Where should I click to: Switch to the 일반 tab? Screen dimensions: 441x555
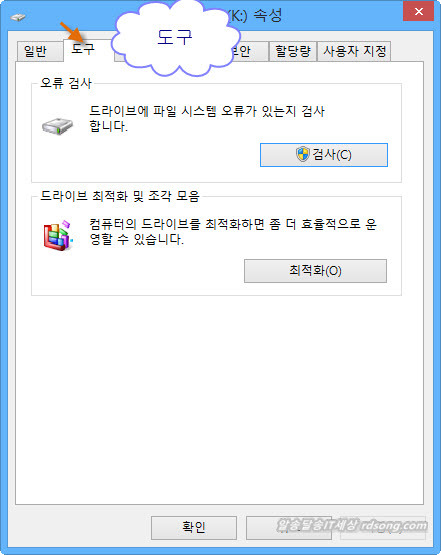[x=35, y=51]
